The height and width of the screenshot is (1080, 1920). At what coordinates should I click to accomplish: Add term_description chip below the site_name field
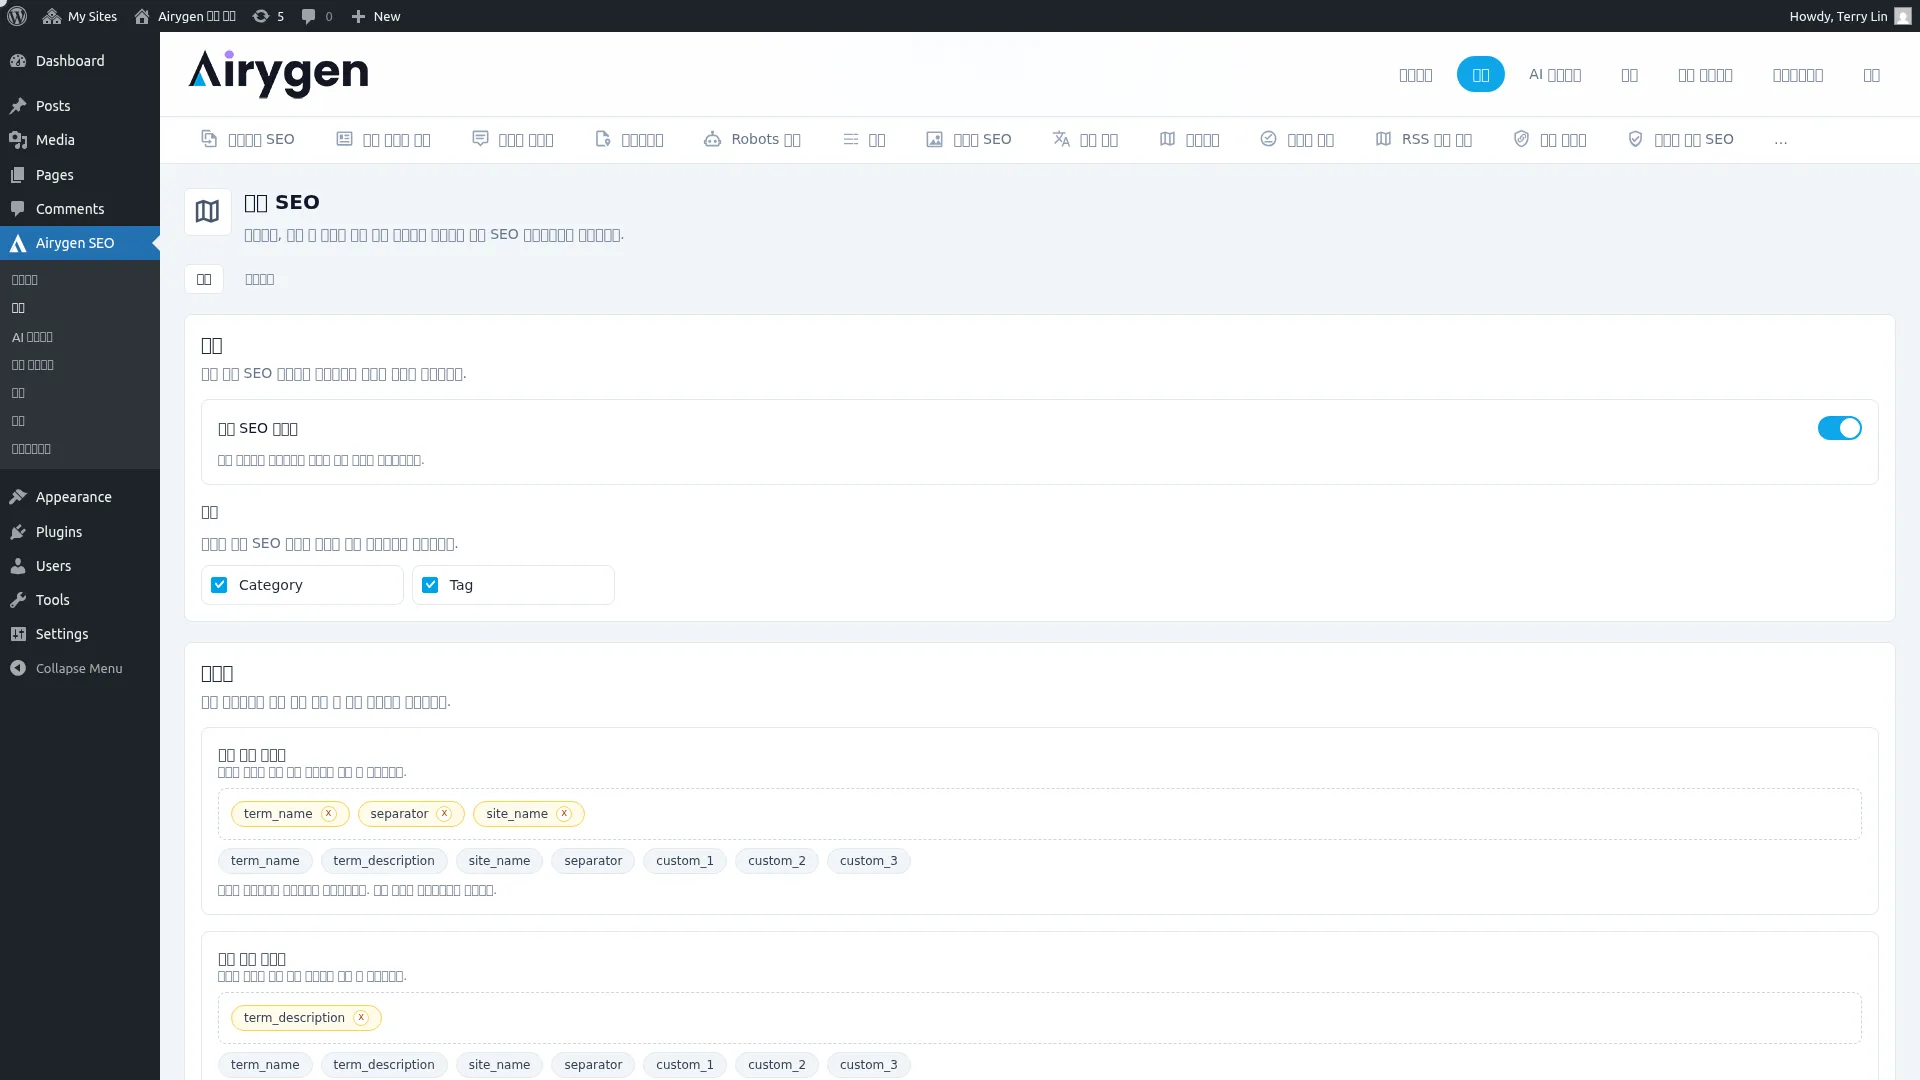[384, 861]
